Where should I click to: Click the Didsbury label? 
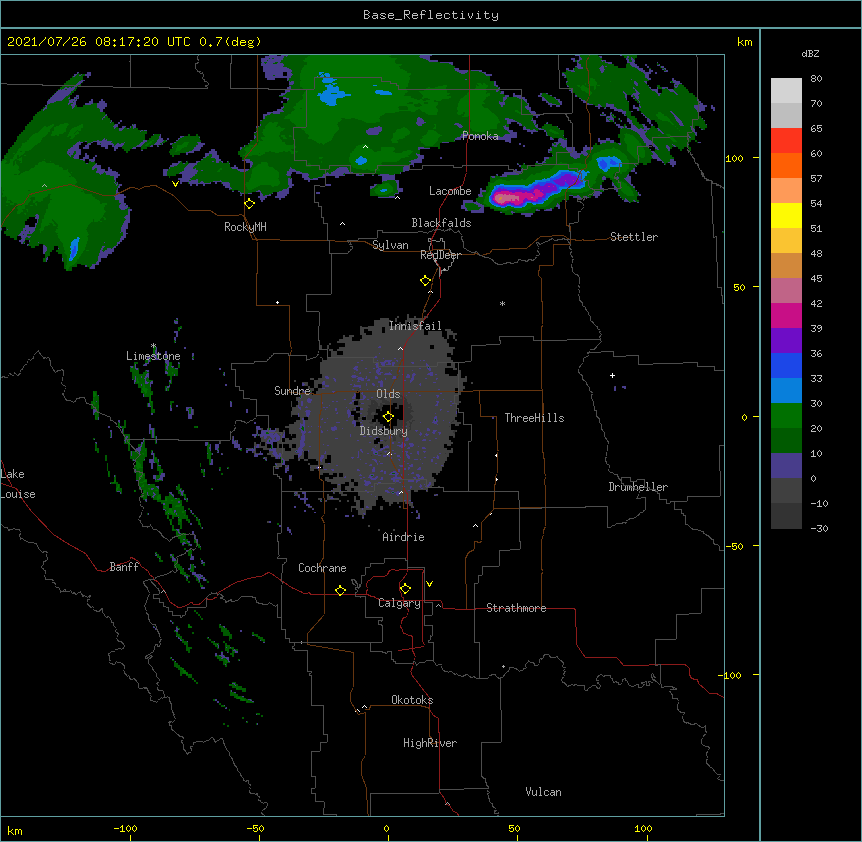(384, 431)
